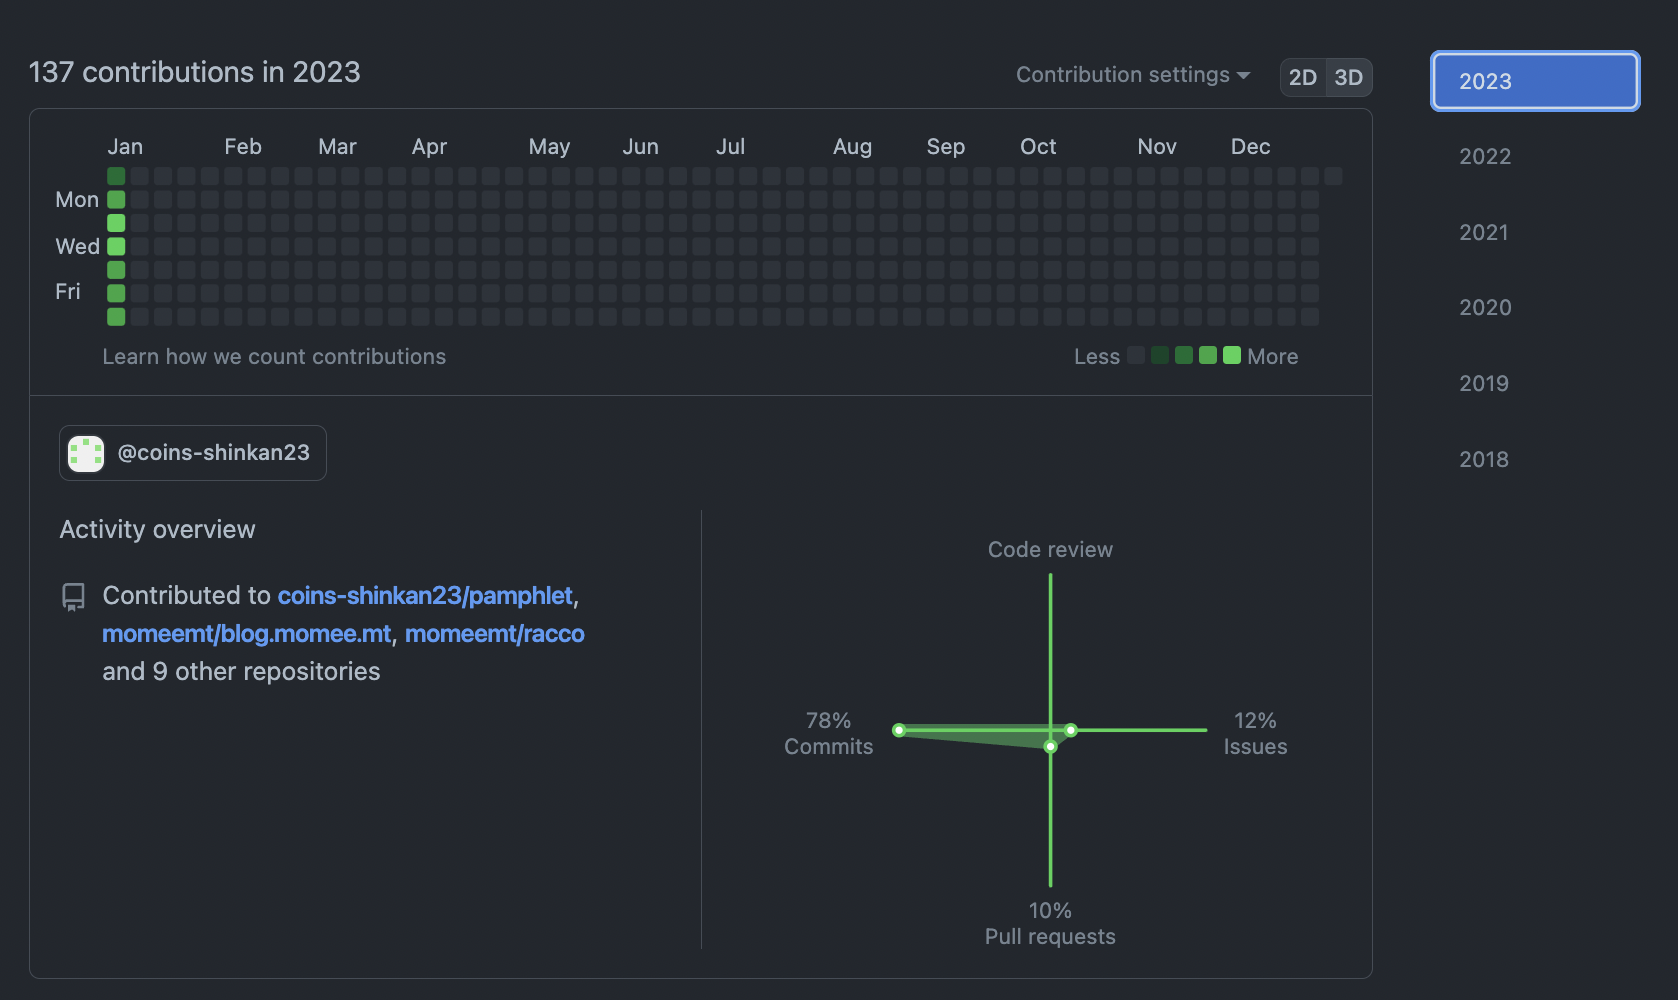Click the 10% Pull requests chart label
Viewport: 1678px width, 1000px height.
click(x=1050, y=924)
